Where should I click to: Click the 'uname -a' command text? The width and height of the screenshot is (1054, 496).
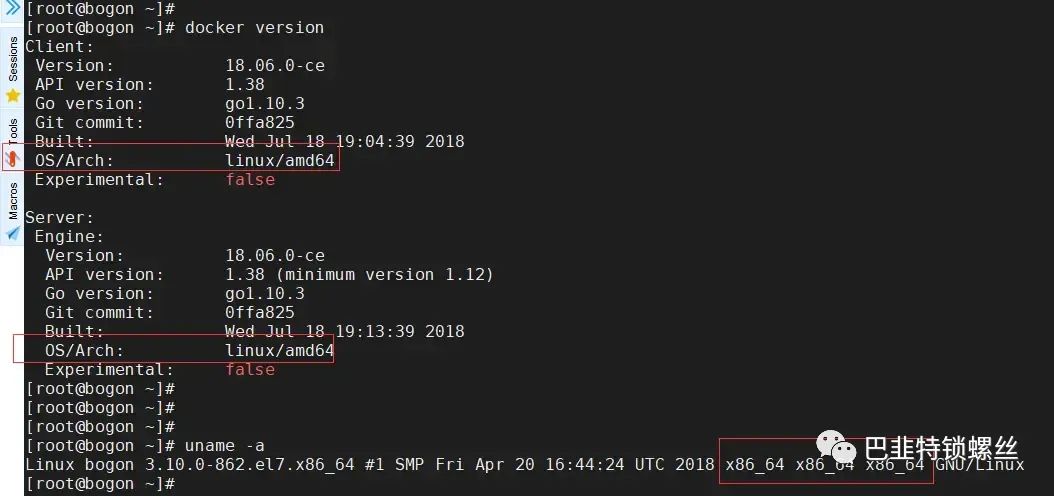click(x=224, y=445)
